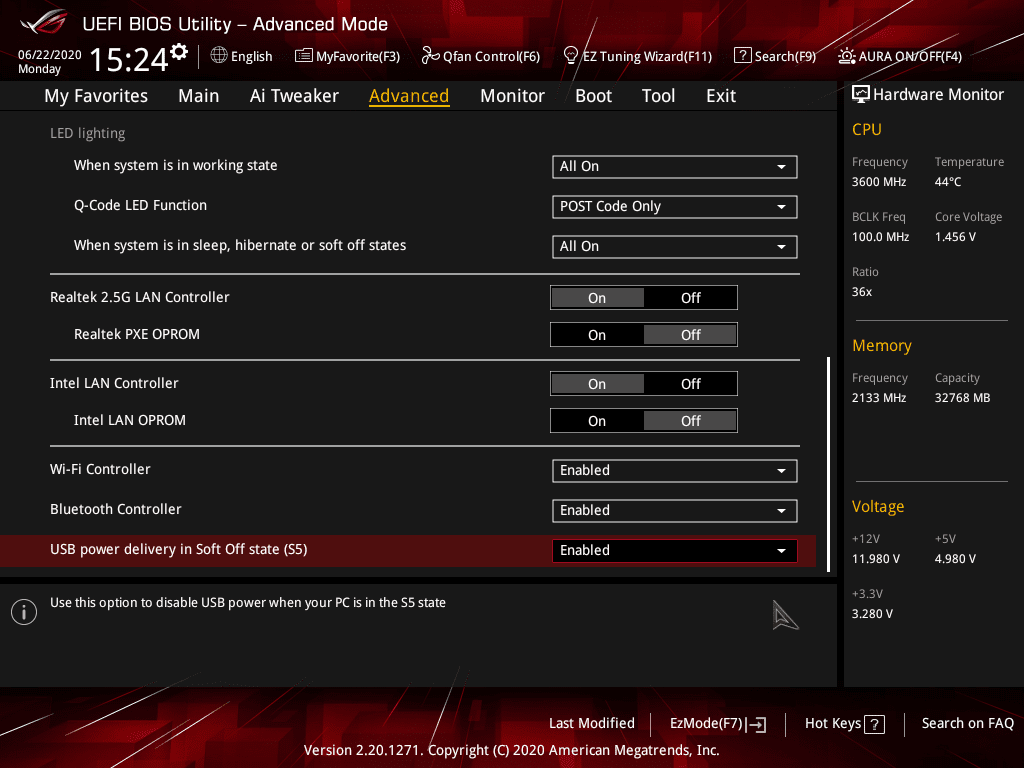Click the Hardware Monitor panel title

coord(938,95)
